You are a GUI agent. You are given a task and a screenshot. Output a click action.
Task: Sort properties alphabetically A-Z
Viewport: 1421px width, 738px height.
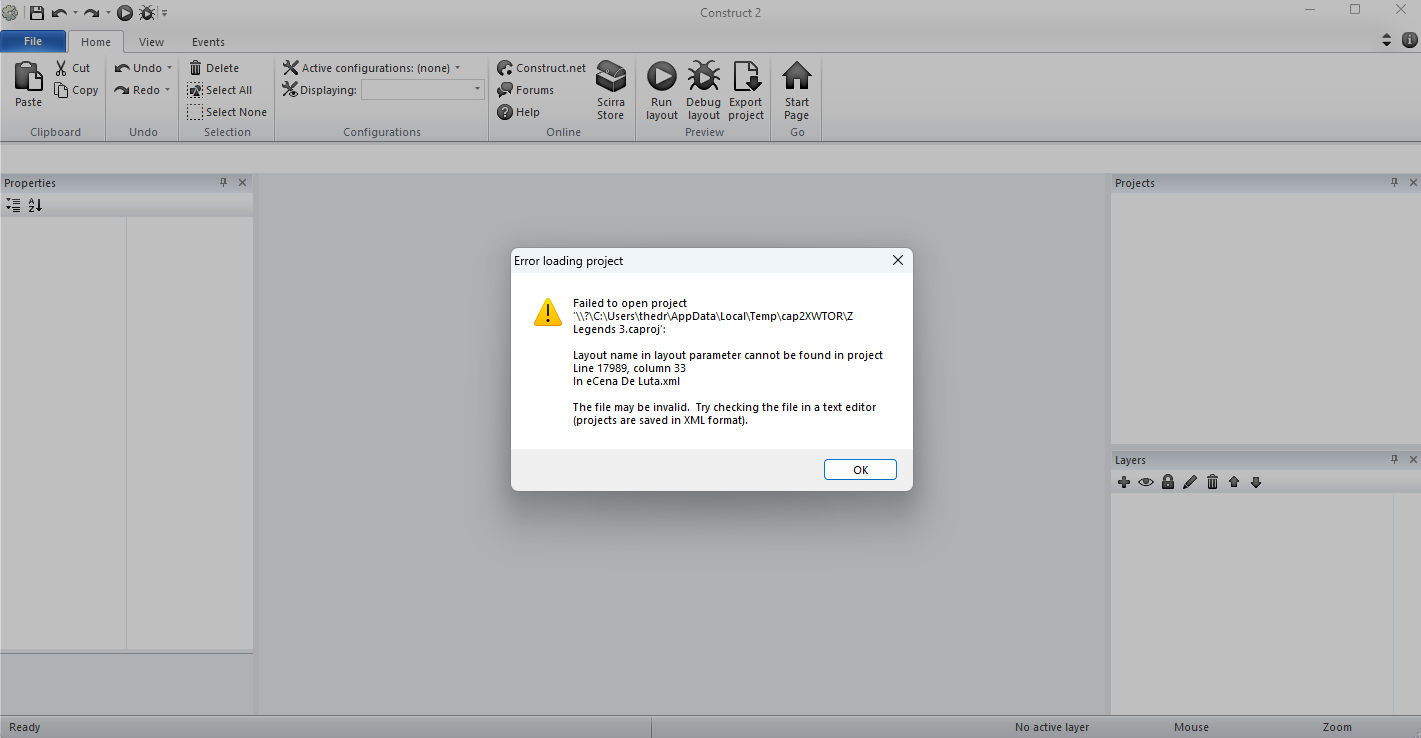tap(35, 205)
